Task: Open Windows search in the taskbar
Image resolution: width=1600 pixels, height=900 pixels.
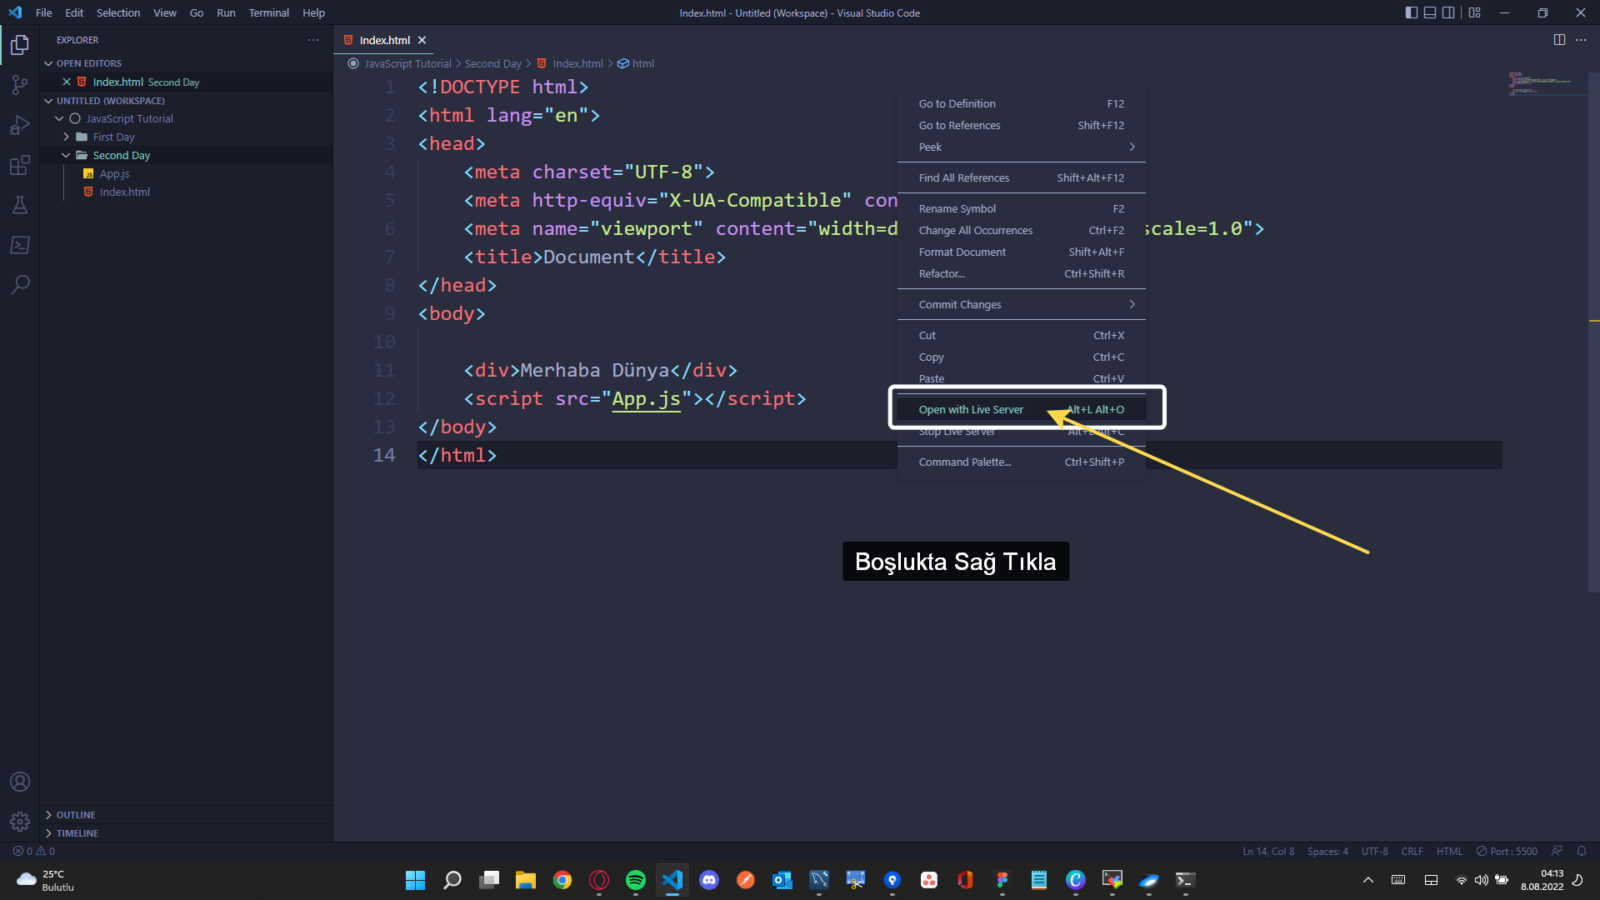Action: (452, 880)
